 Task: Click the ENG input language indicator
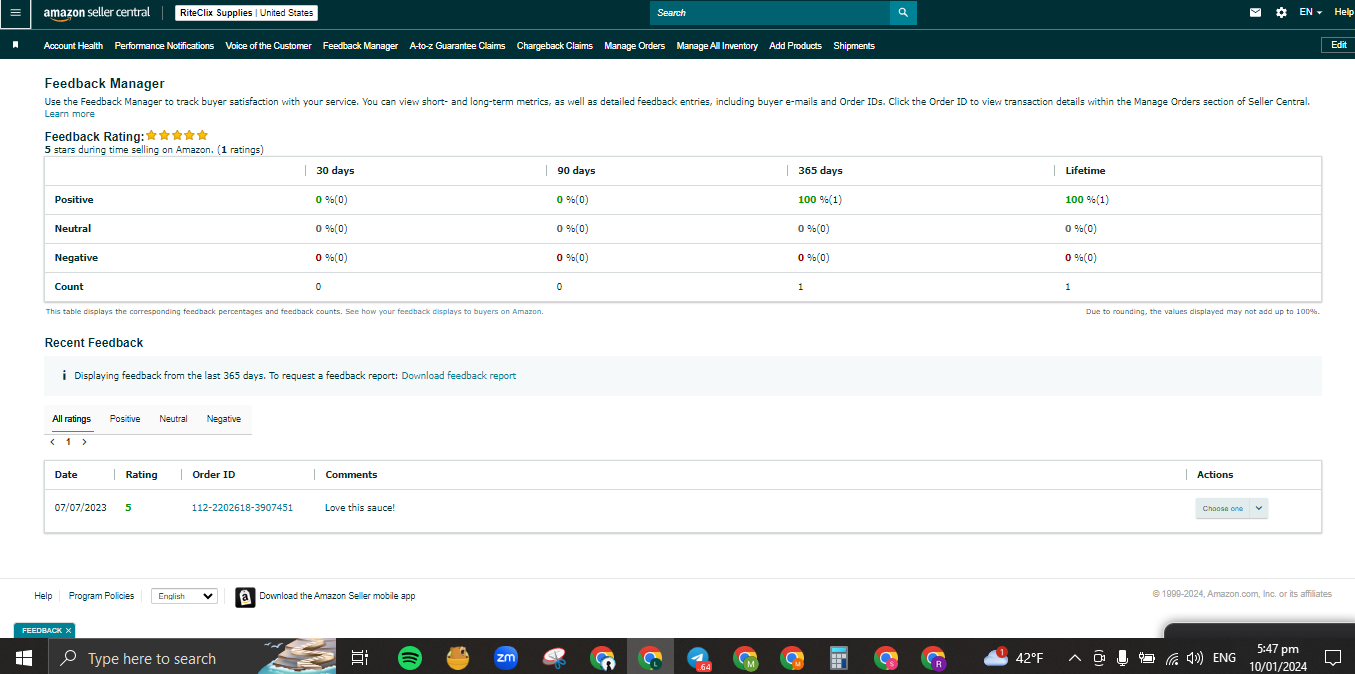[1224, 658]
